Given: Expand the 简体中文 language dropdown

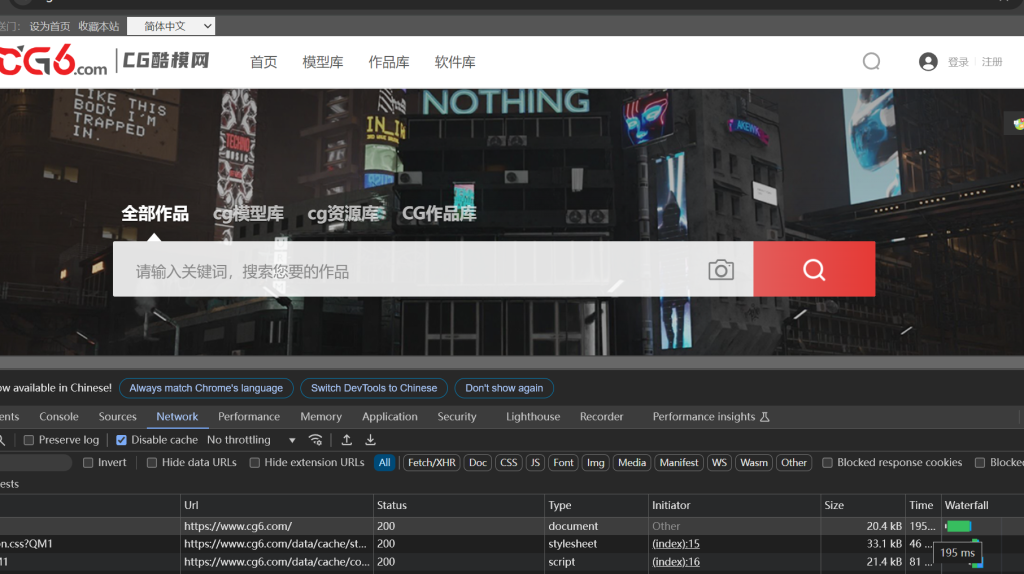Looking at the screenshot, I should coord(172,26).
